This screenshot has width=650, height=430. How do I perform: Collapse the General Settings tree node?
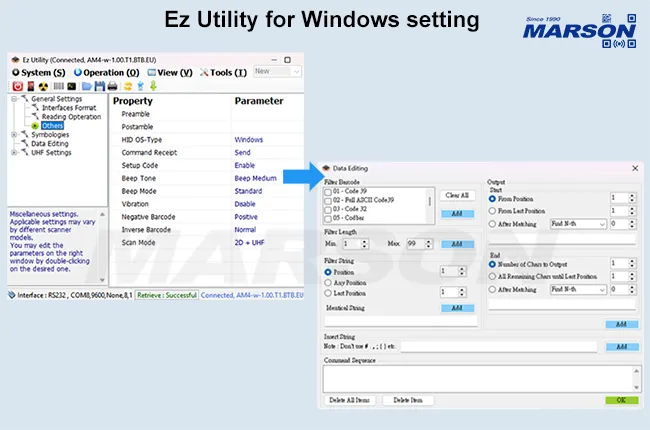coord(14,99)
